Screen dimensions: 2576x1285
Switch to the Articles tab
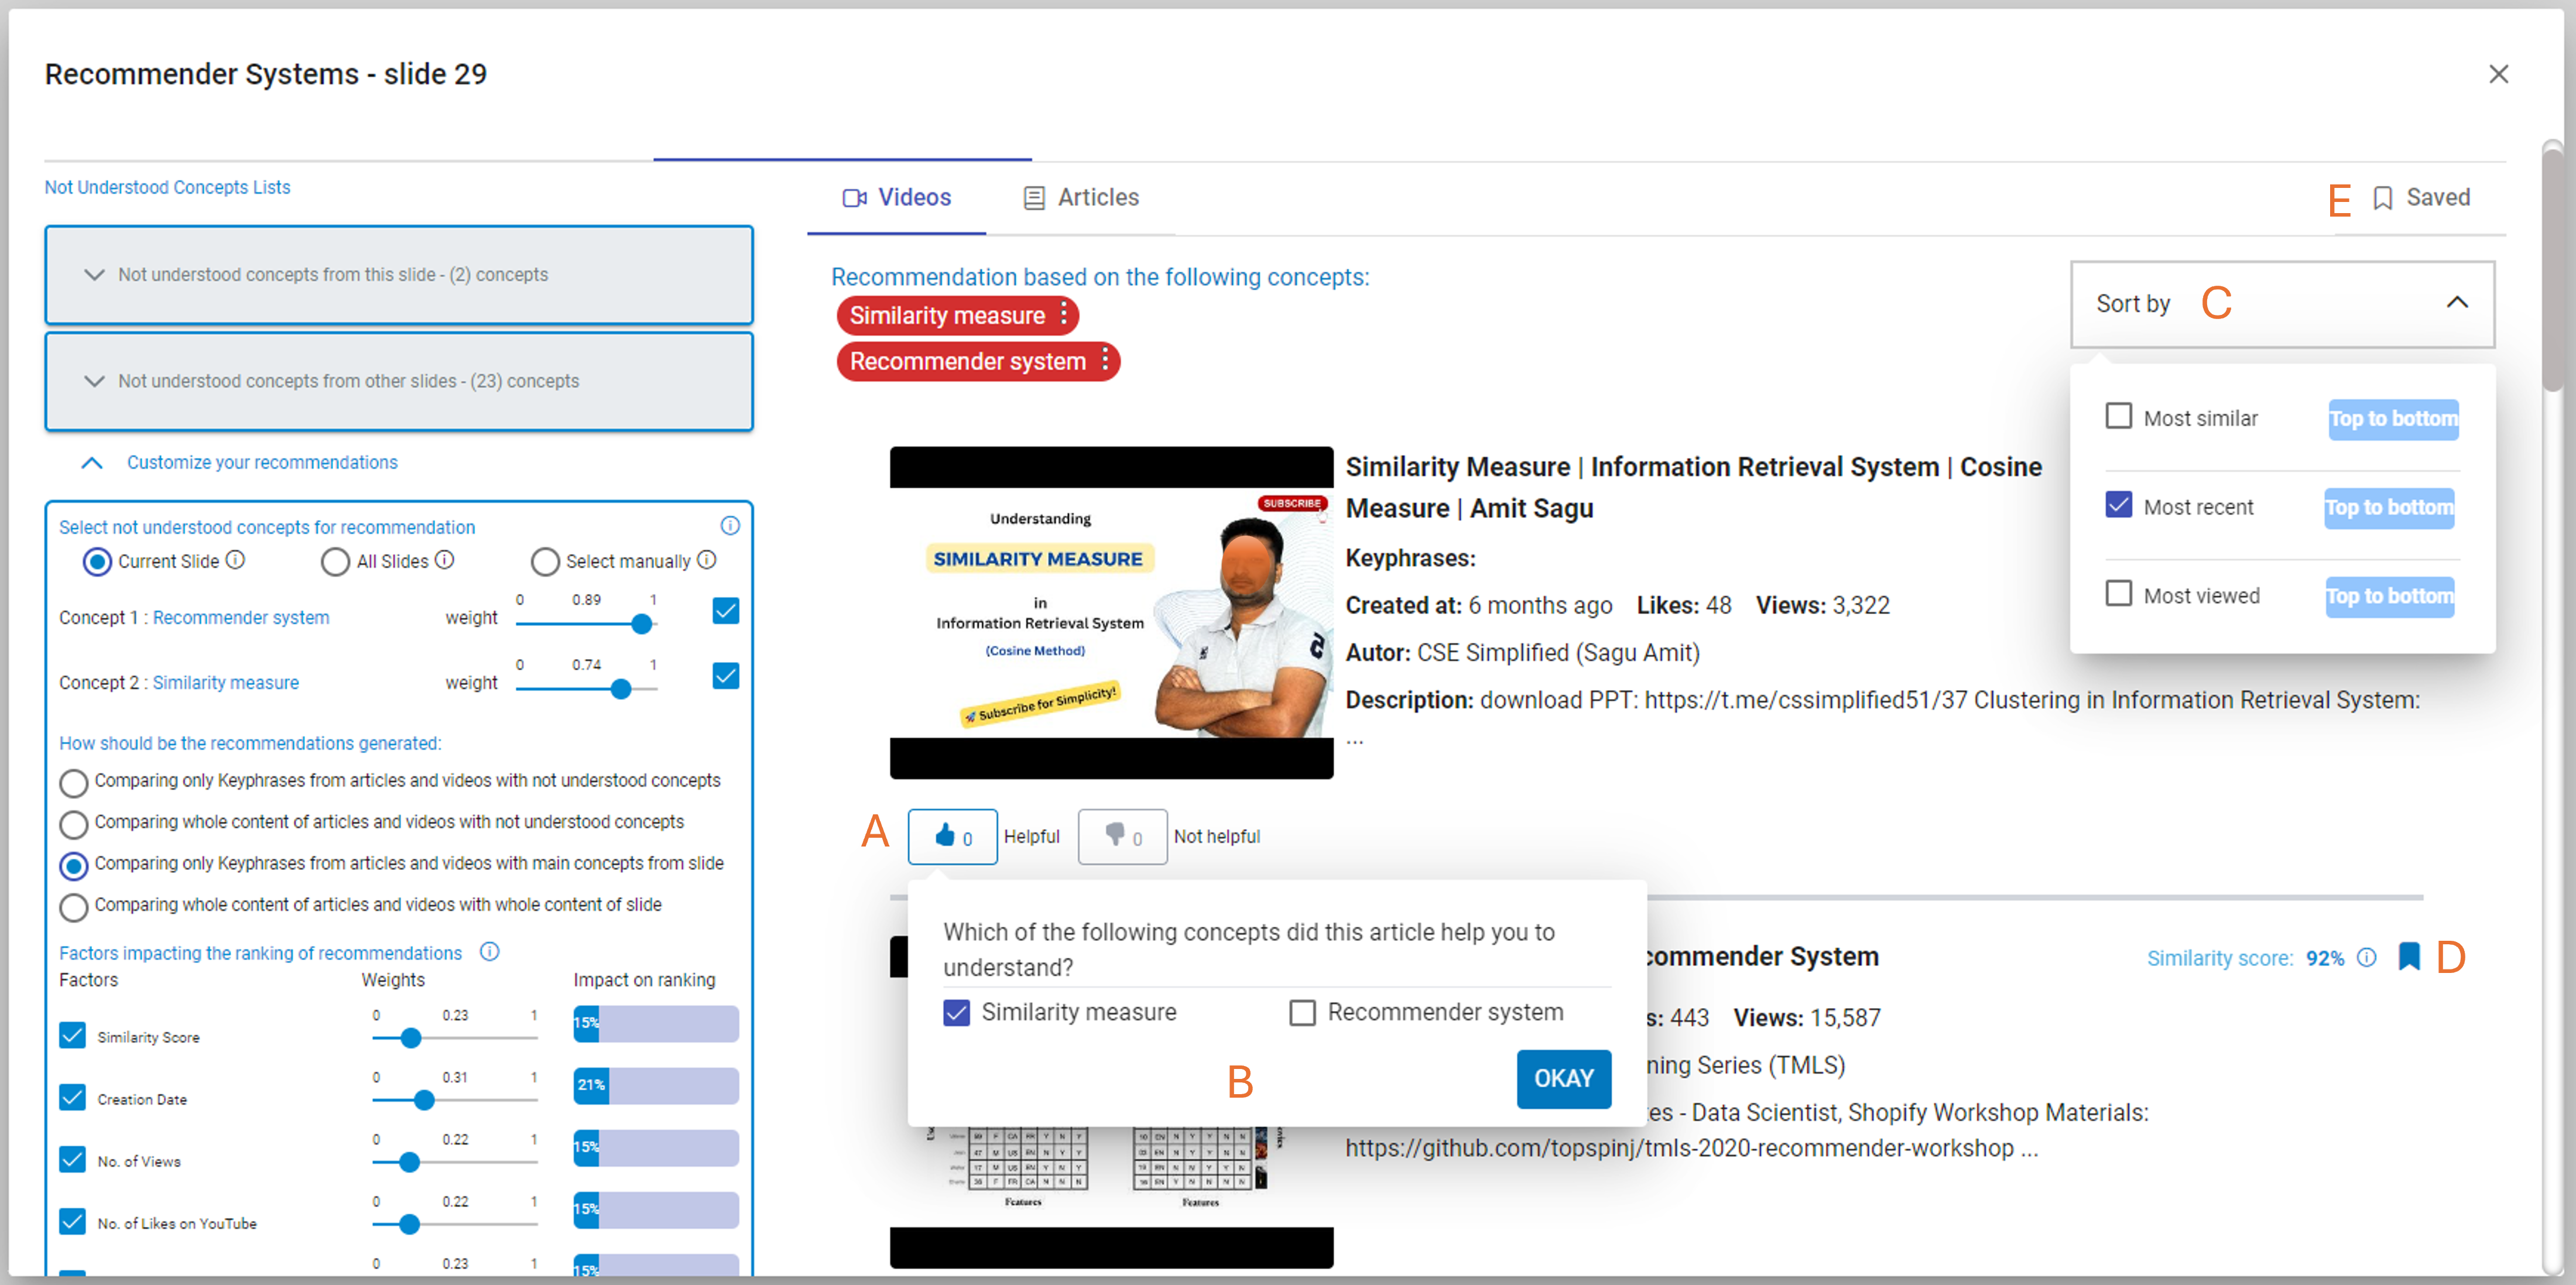click(1081, 198)
